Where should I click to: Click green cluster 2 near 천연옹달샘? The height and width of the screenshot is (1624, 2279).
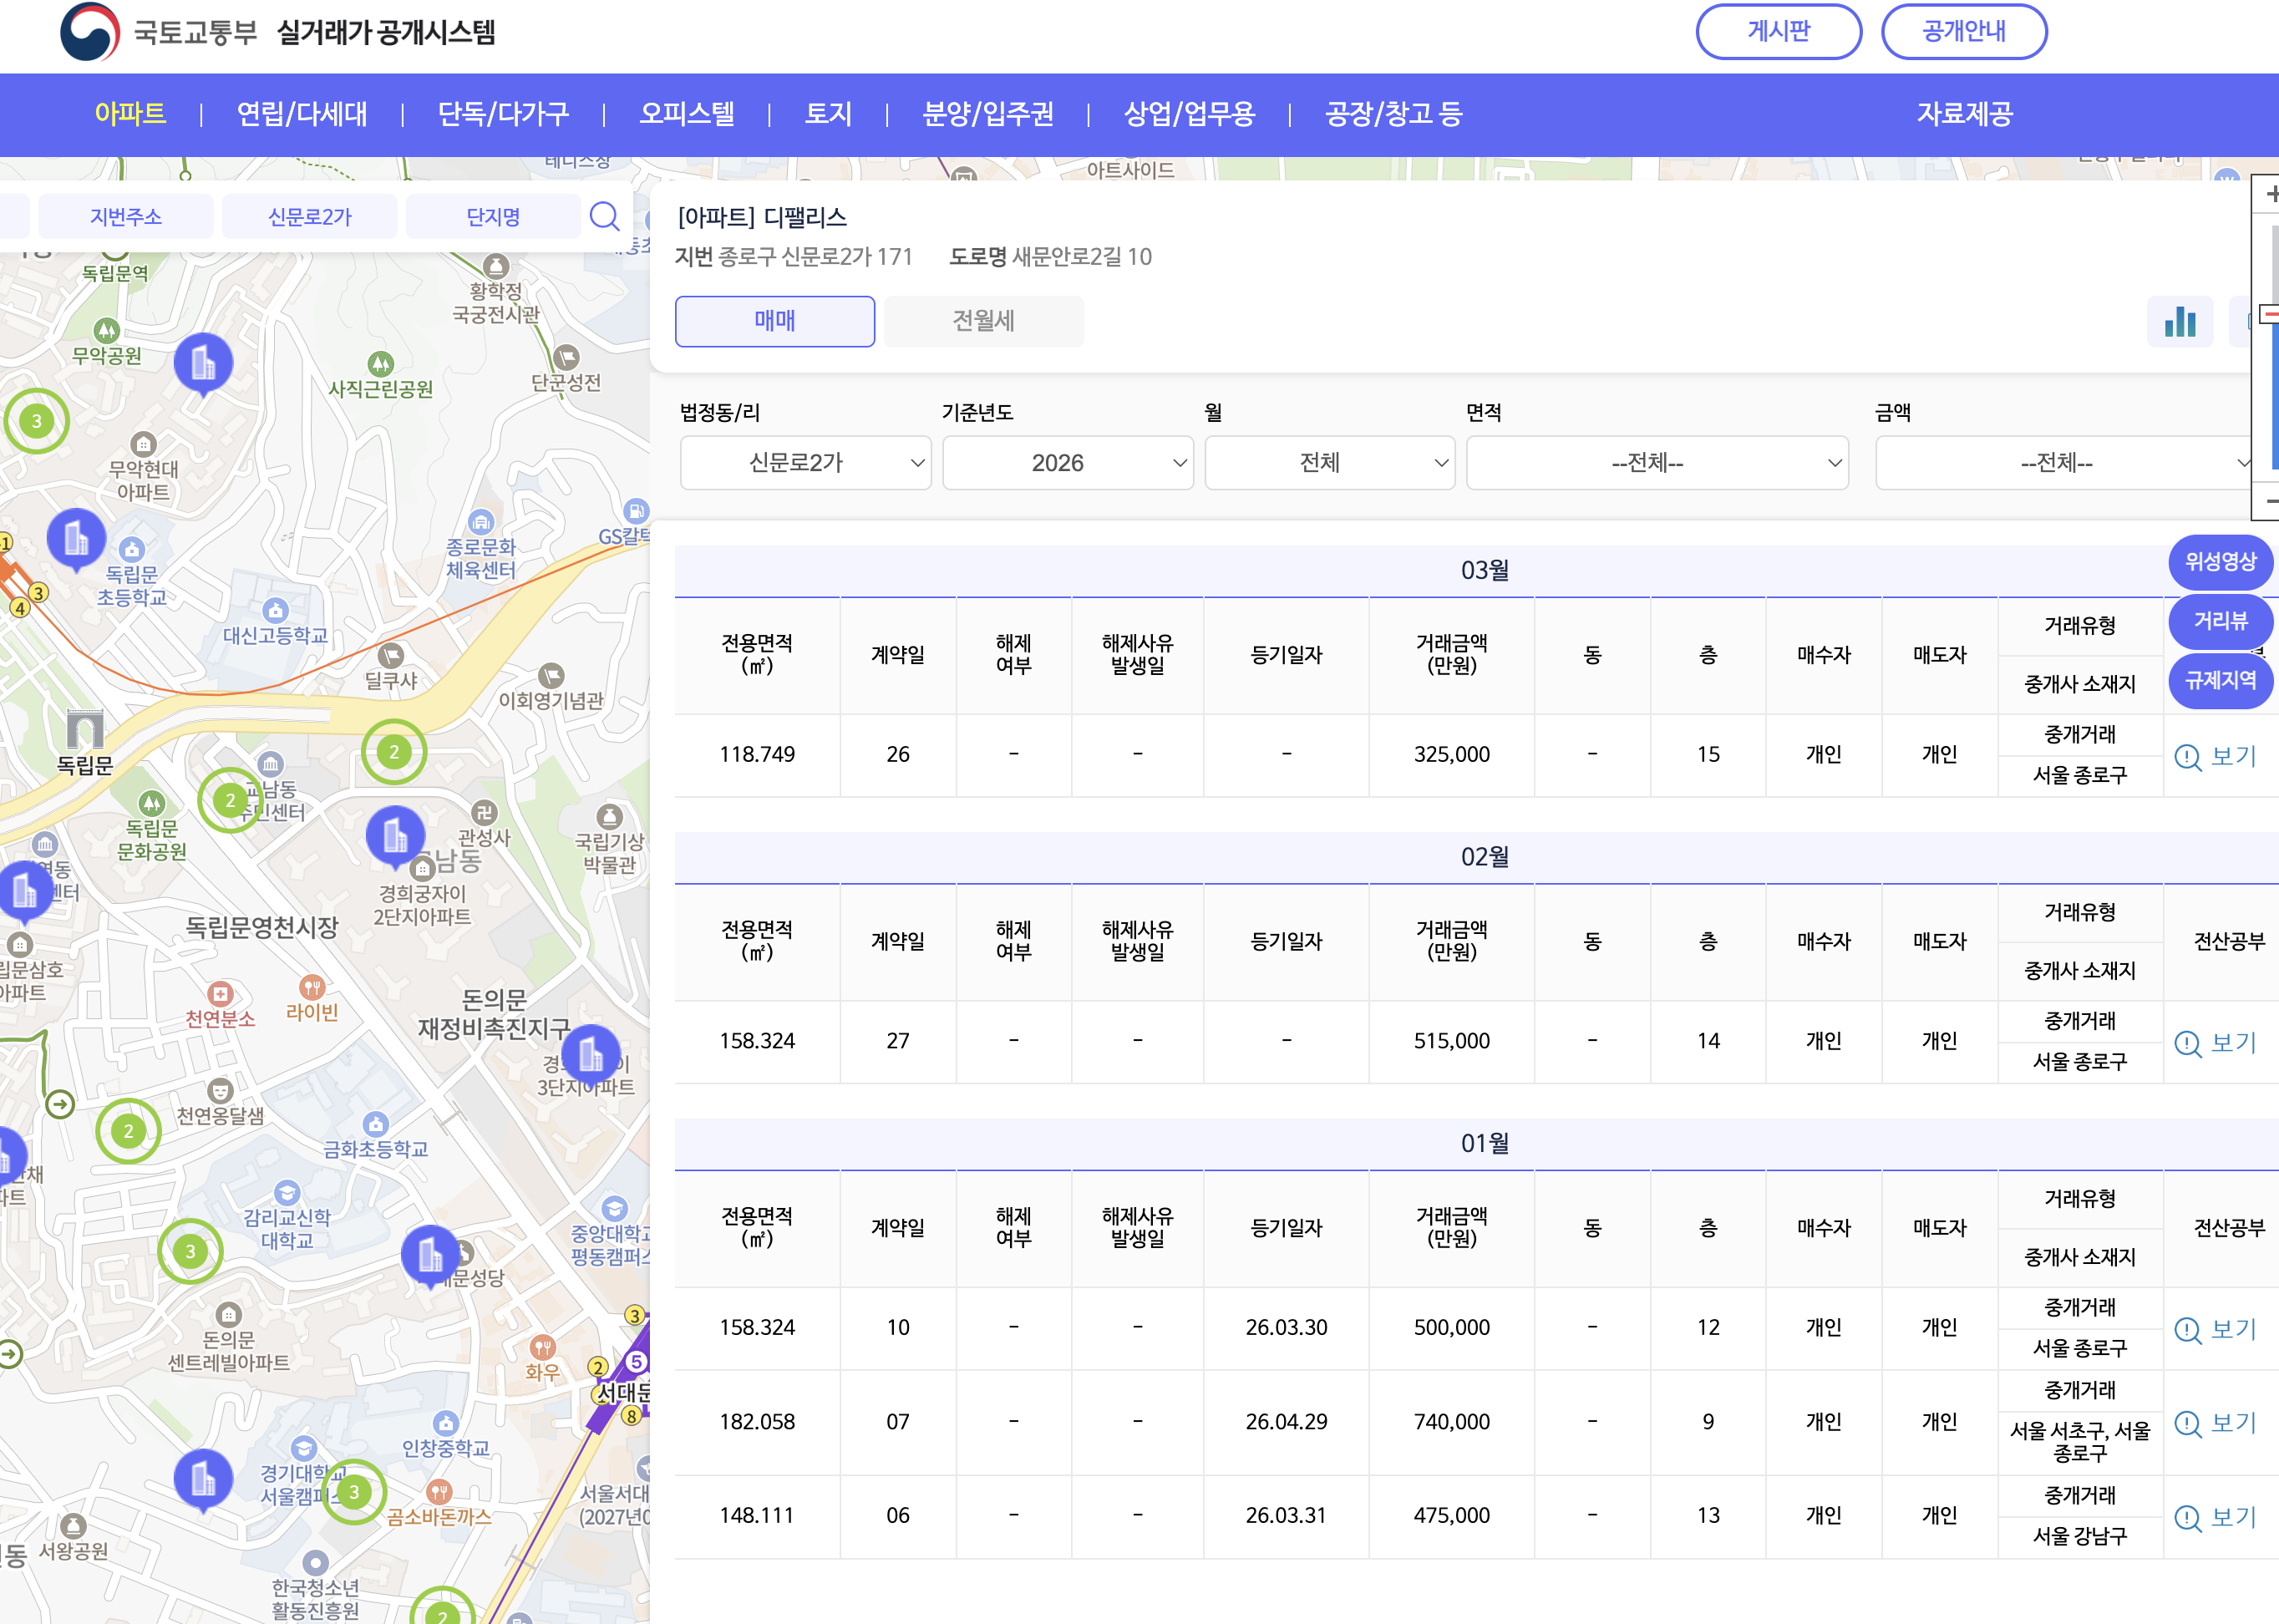click(x=128, y=1131)
